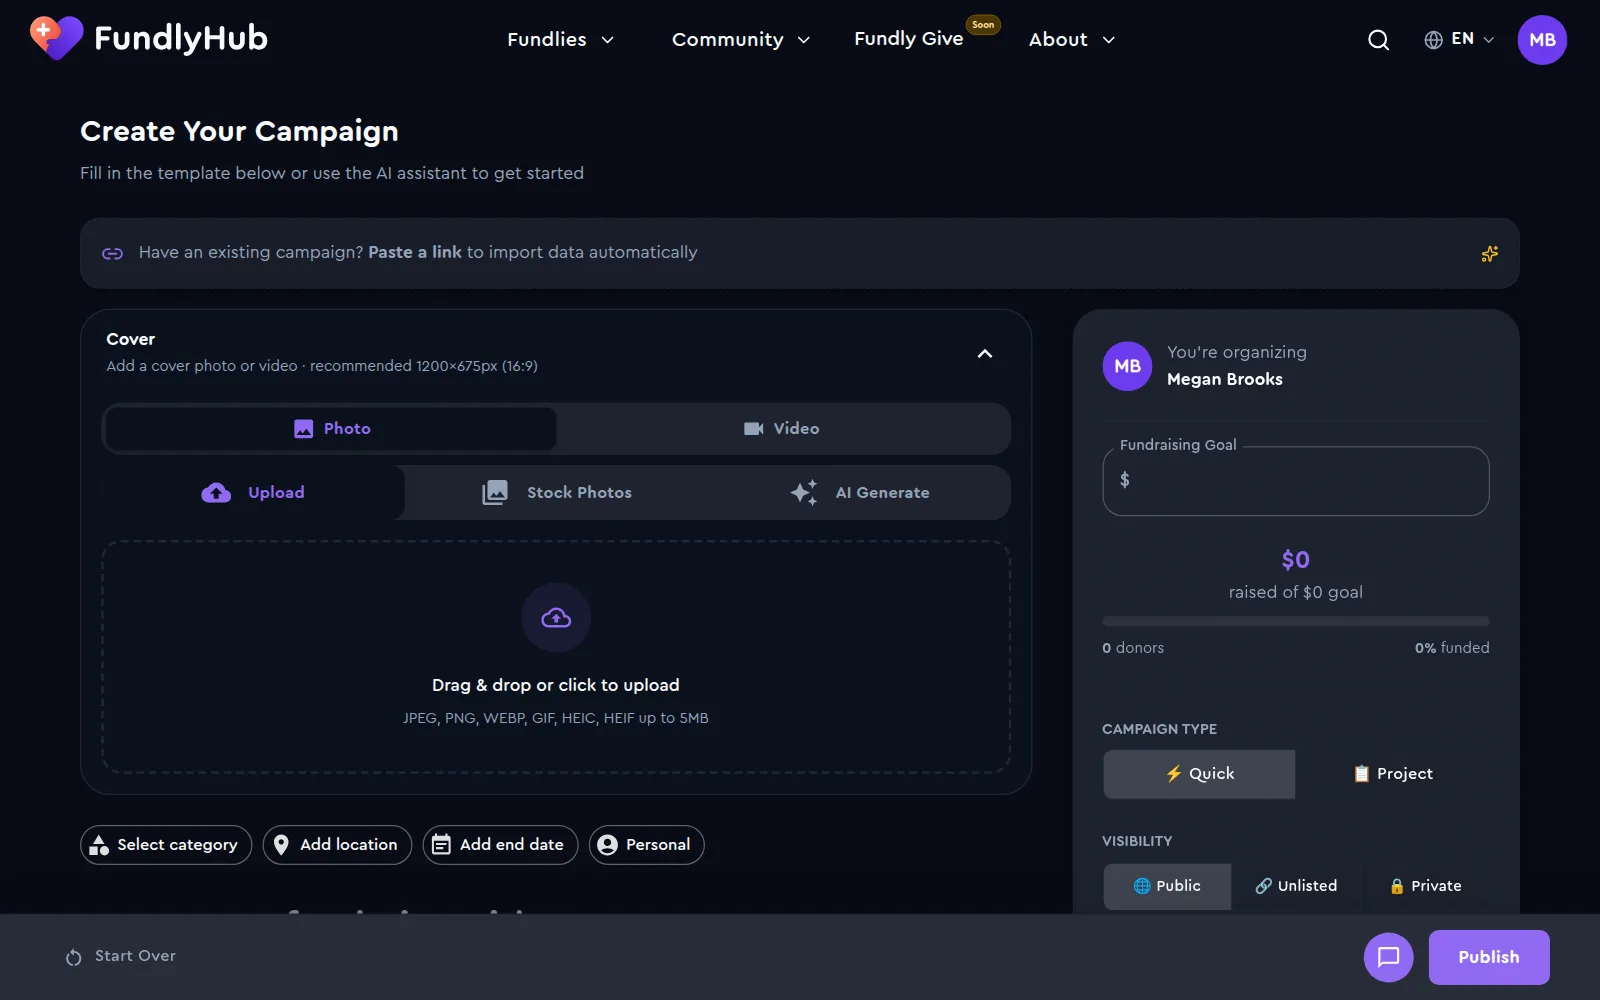The width and height of the screenshot is (1600, 1000).
Task: Open the Fundly Give menu item
Action: point(908,39)
